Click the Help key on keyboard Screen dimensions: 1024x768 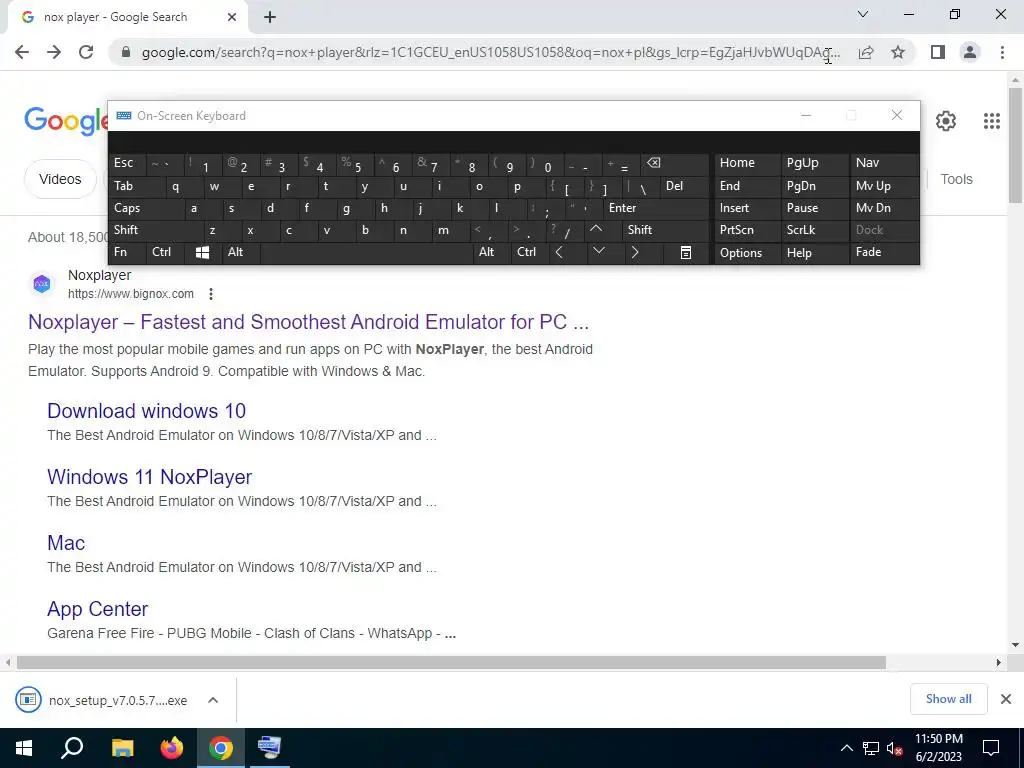coord(814,253)
